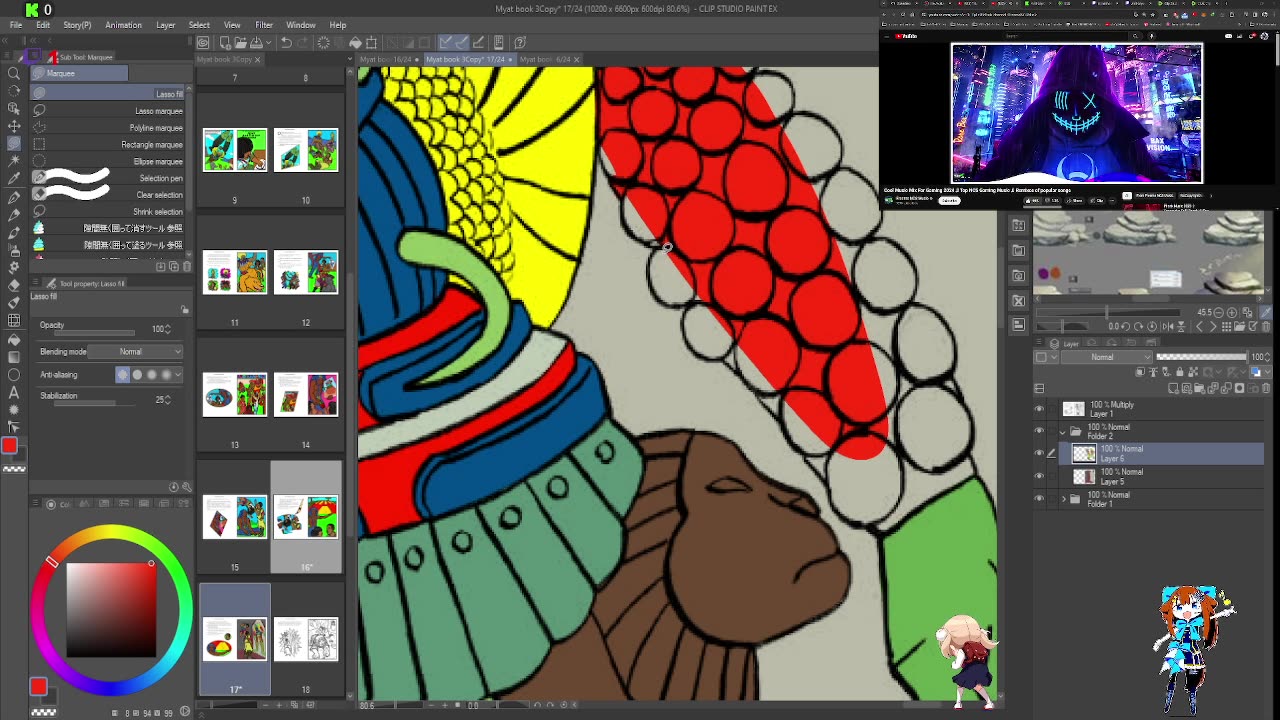This screenshot has height=720, width=1280.
Task: Select the Auto select wand tool
Action: (x=13, y=160)
